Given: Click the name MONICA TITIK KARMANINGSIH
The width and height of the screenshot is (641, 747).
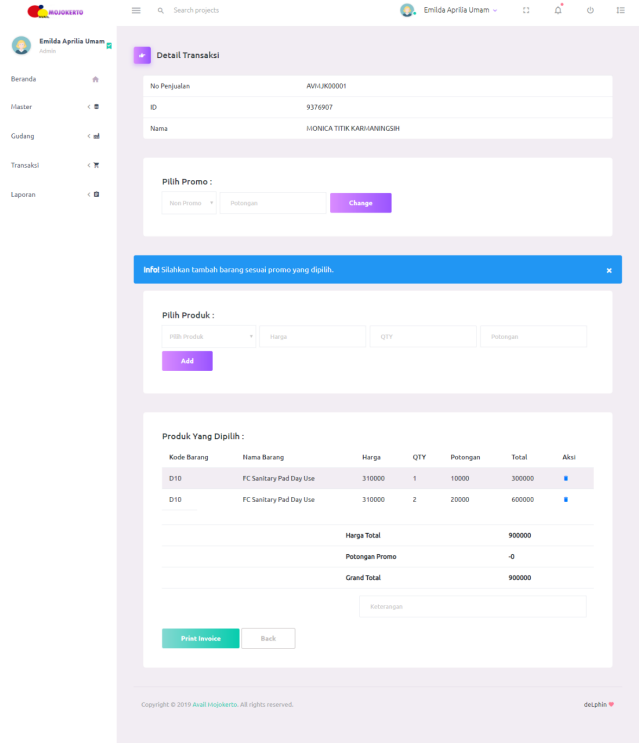Looking at the screenshot, I should click(353, 129).
